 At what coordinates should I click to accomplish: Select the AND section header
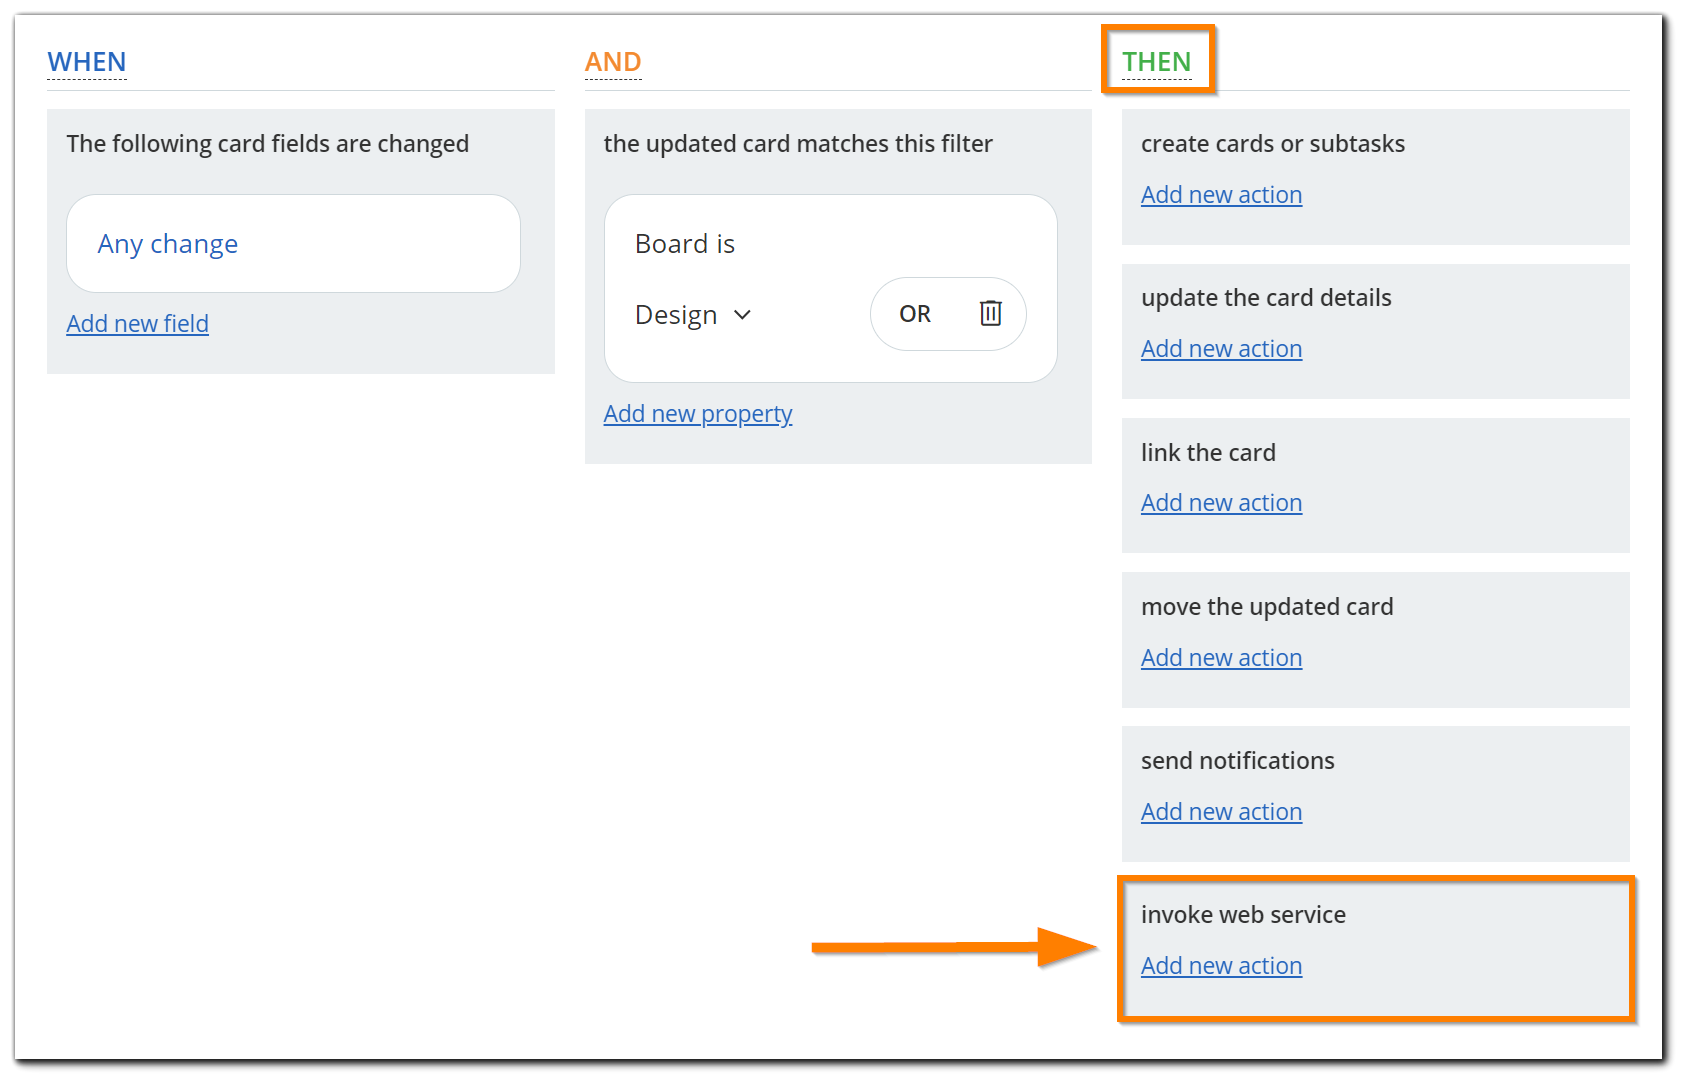click(612, 61)
